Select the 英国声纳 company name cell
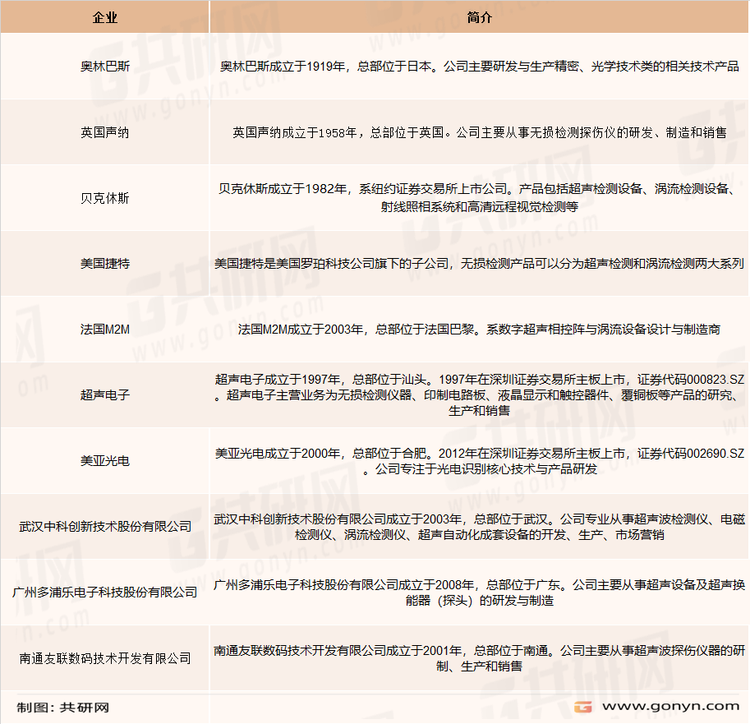The width and height of the screenshot is (750, 724). [x=105, y=132]
